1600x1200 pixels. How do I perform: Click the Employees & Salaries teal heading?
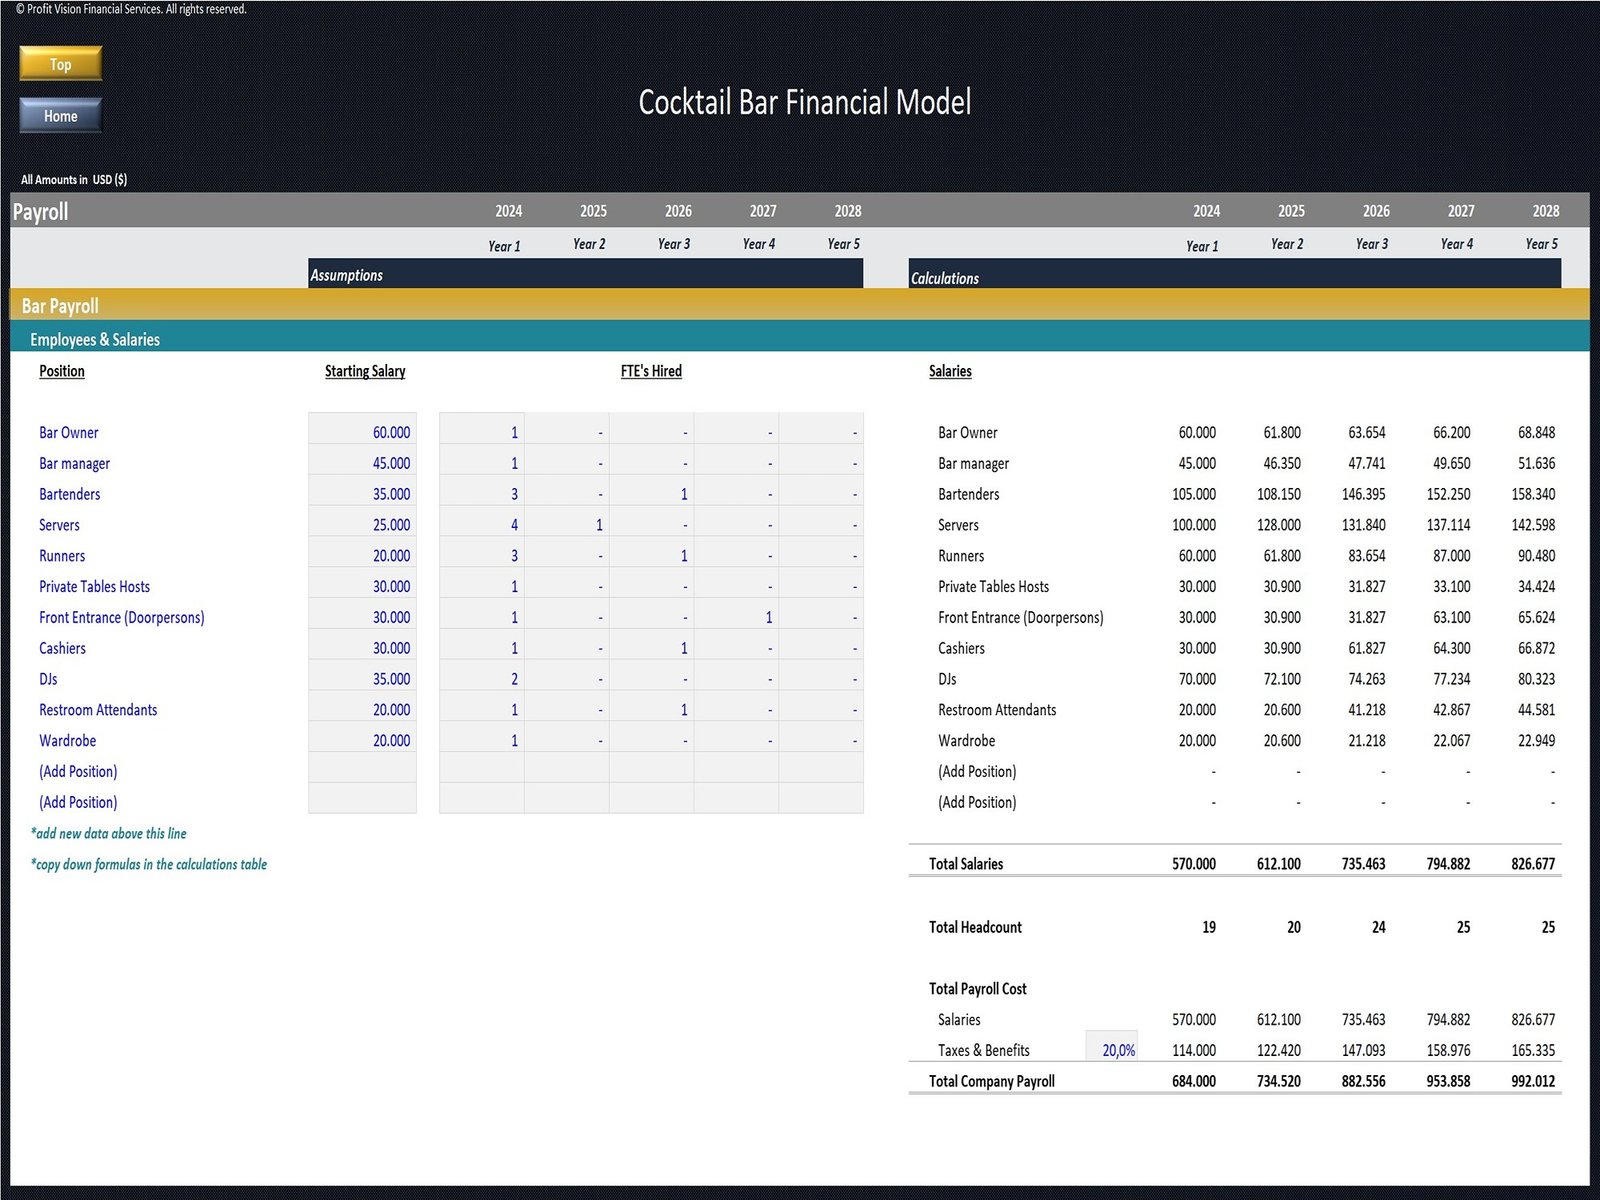click(x=95, y=340)
